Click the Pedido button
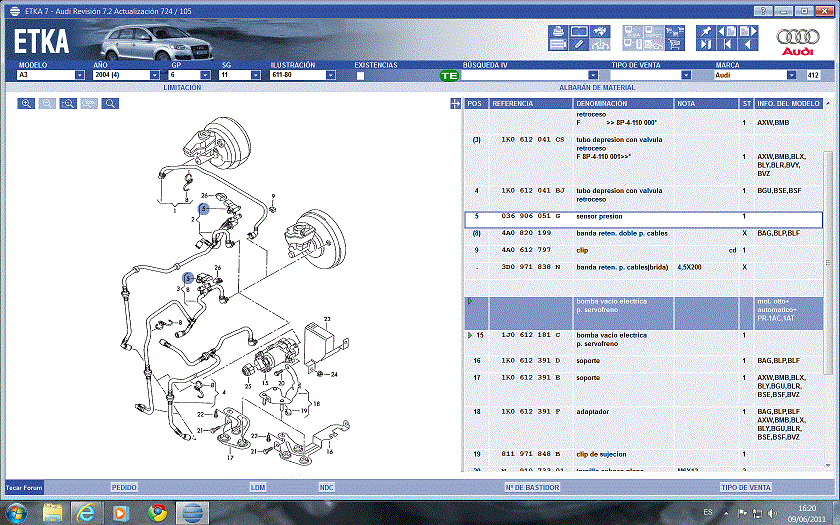This screenshot has width=840, height=525. click(x=124, y=488)
